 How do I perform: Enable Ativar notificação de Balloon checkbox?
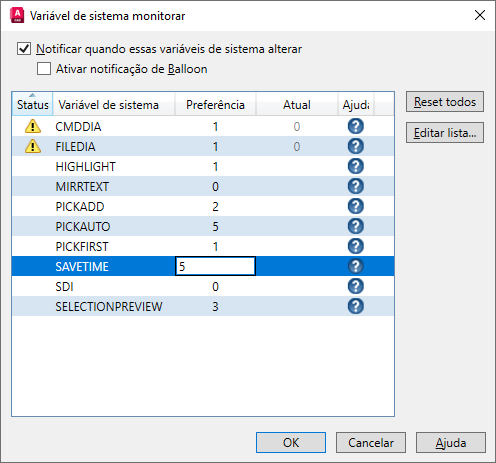click(x=44, y=69)
